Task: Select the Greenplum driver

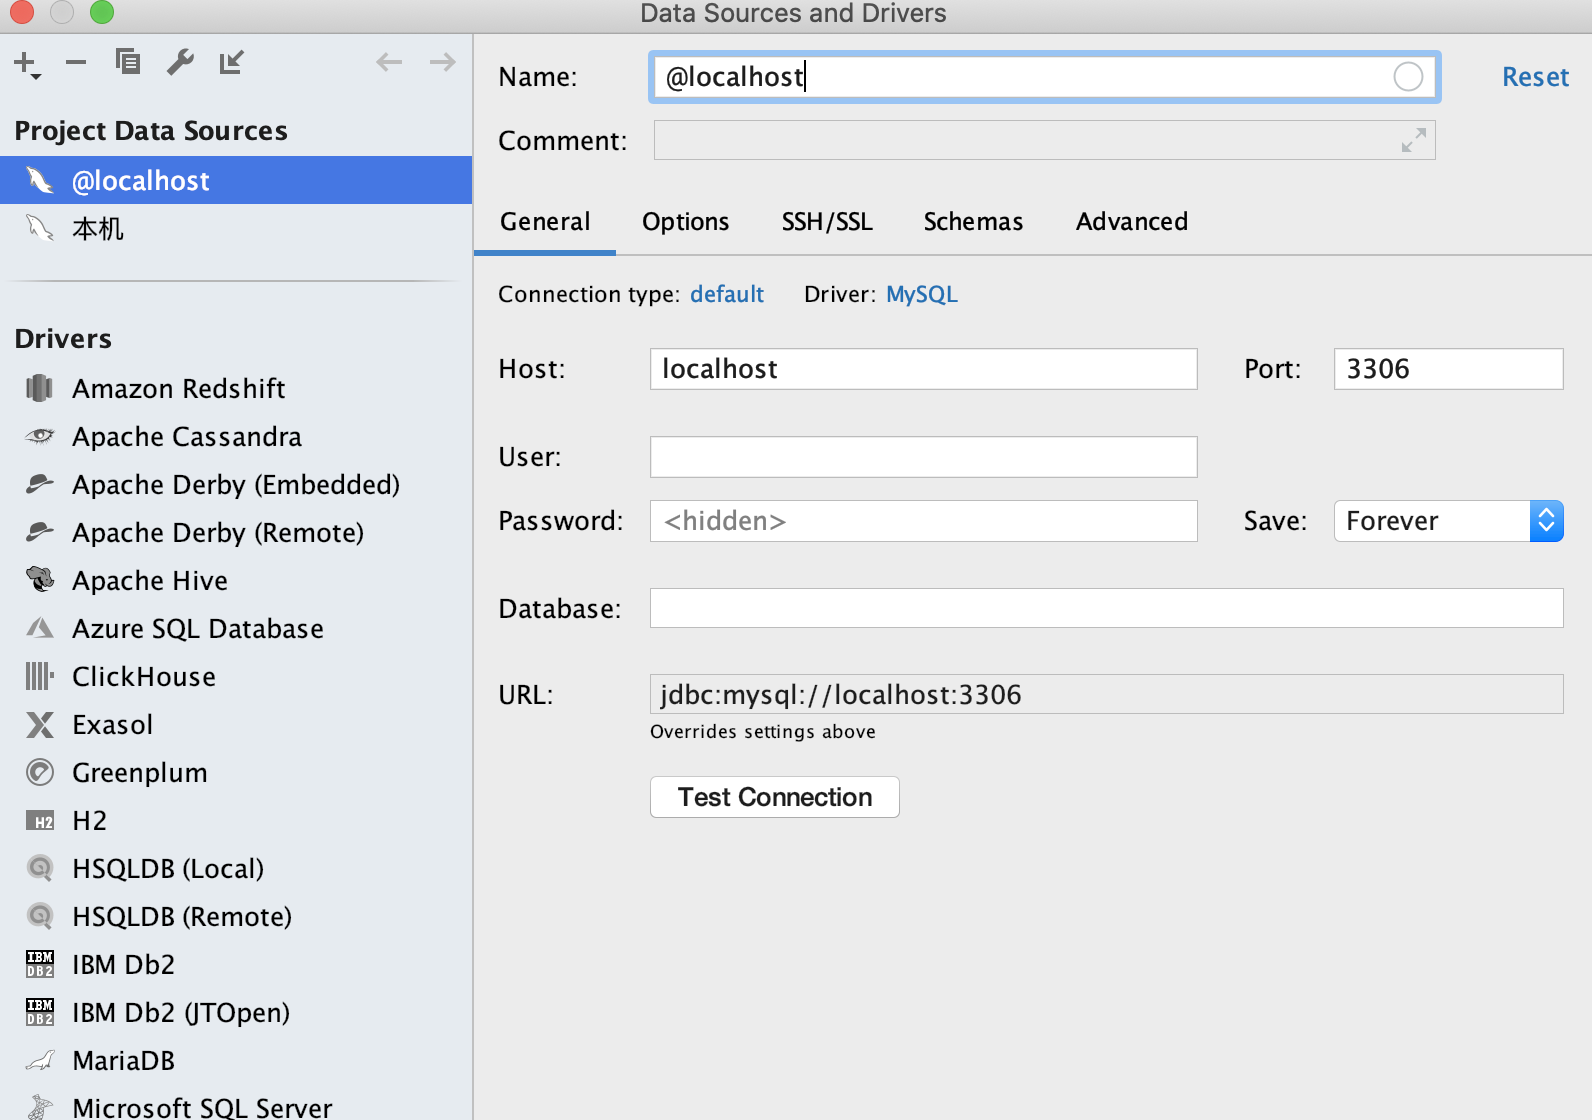Action: (236, 772)
